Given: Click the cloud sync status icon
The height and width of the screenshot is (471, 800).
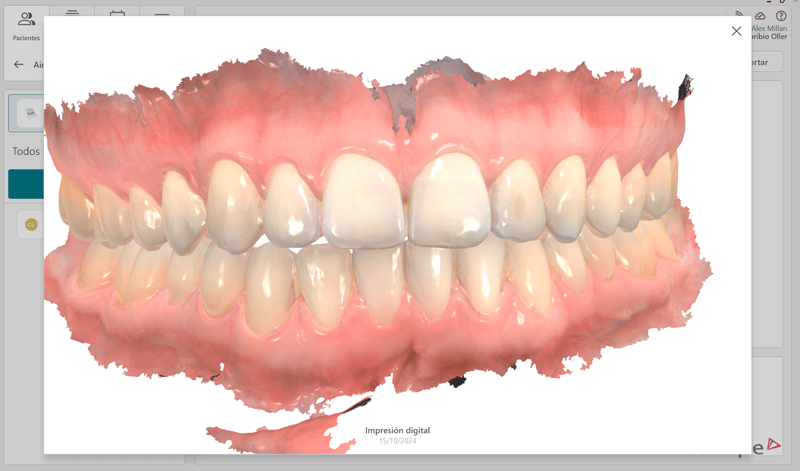Looking at the screenshot, I should tap(761, 16).
